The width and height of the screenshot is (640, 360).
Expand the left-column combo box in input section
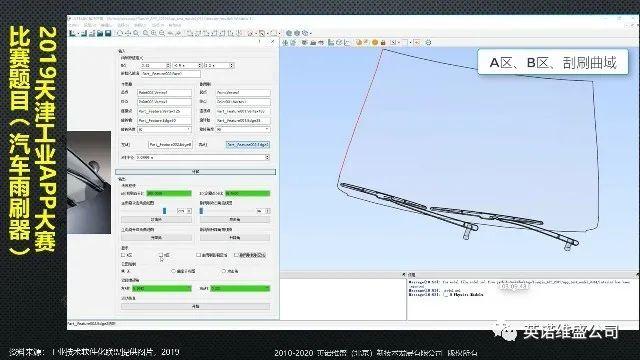pos(164,129)
